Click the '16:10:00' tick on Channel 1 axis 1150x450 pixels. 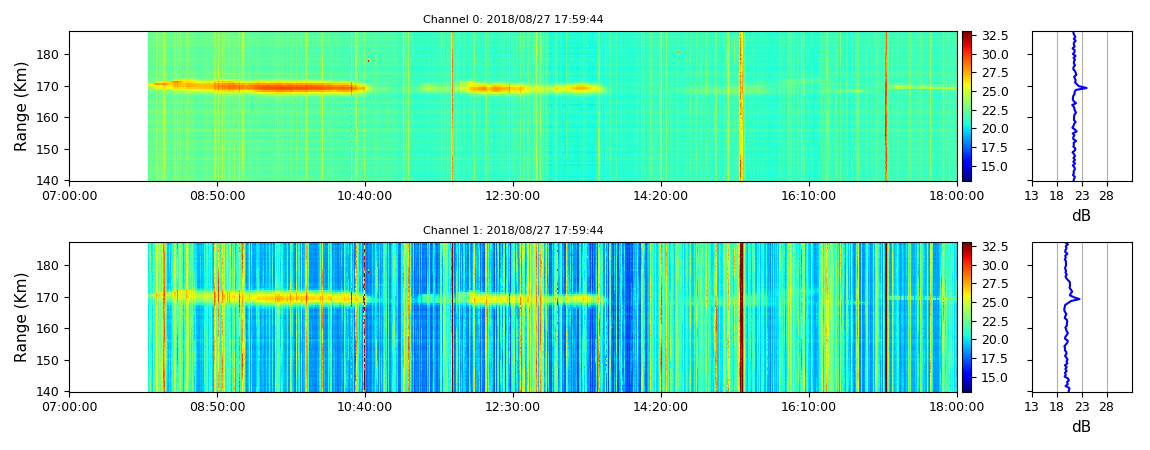pos(809,407)
